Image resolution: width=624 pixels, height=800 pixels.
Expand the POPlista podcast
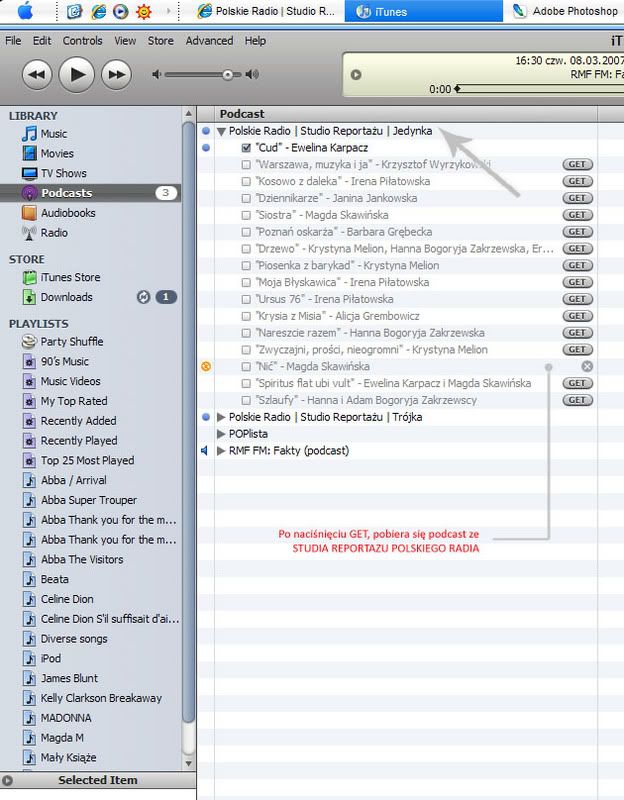221,434
